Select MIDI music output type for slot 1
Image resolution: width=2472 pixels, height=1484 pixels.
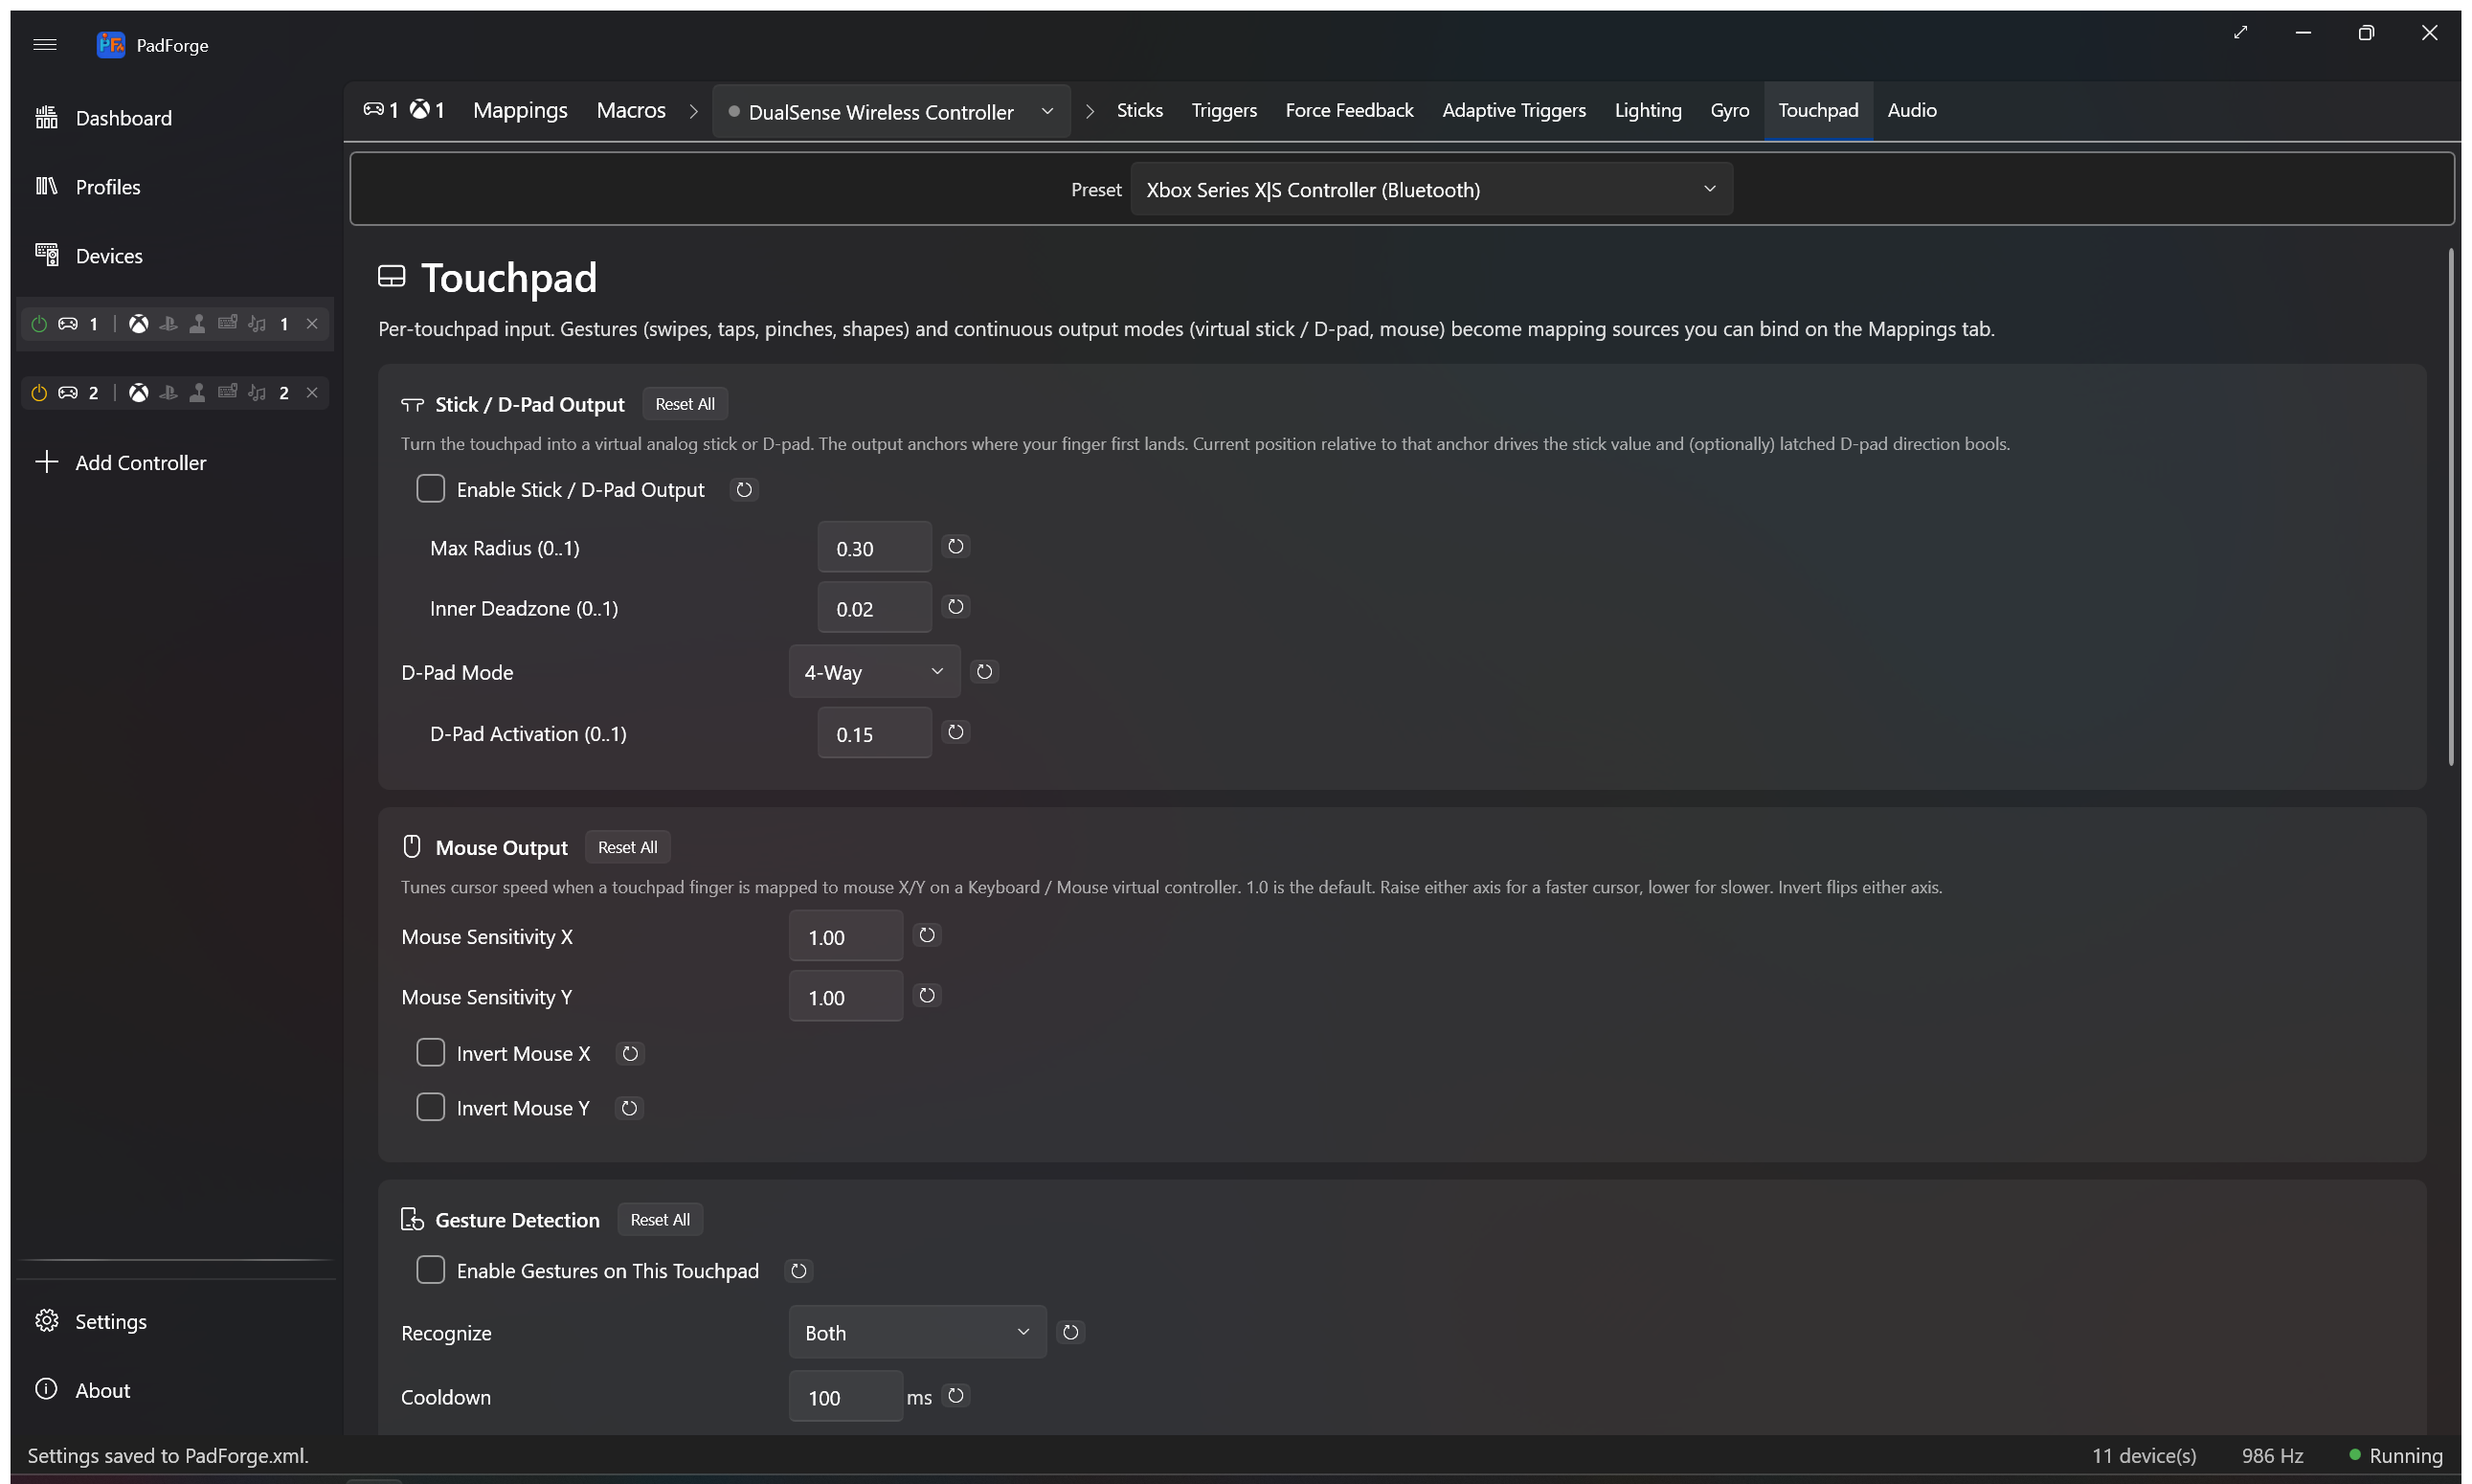tap(257, 324)
